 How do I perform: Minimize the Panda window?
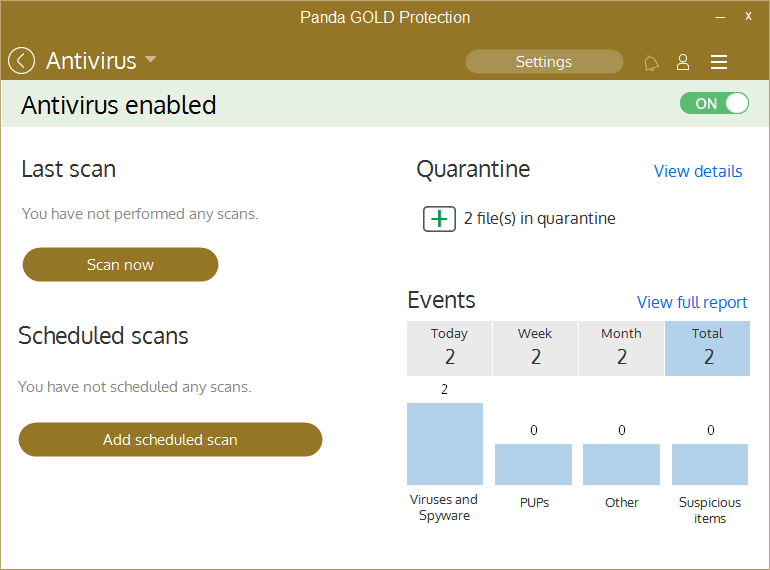pos(718,17)
